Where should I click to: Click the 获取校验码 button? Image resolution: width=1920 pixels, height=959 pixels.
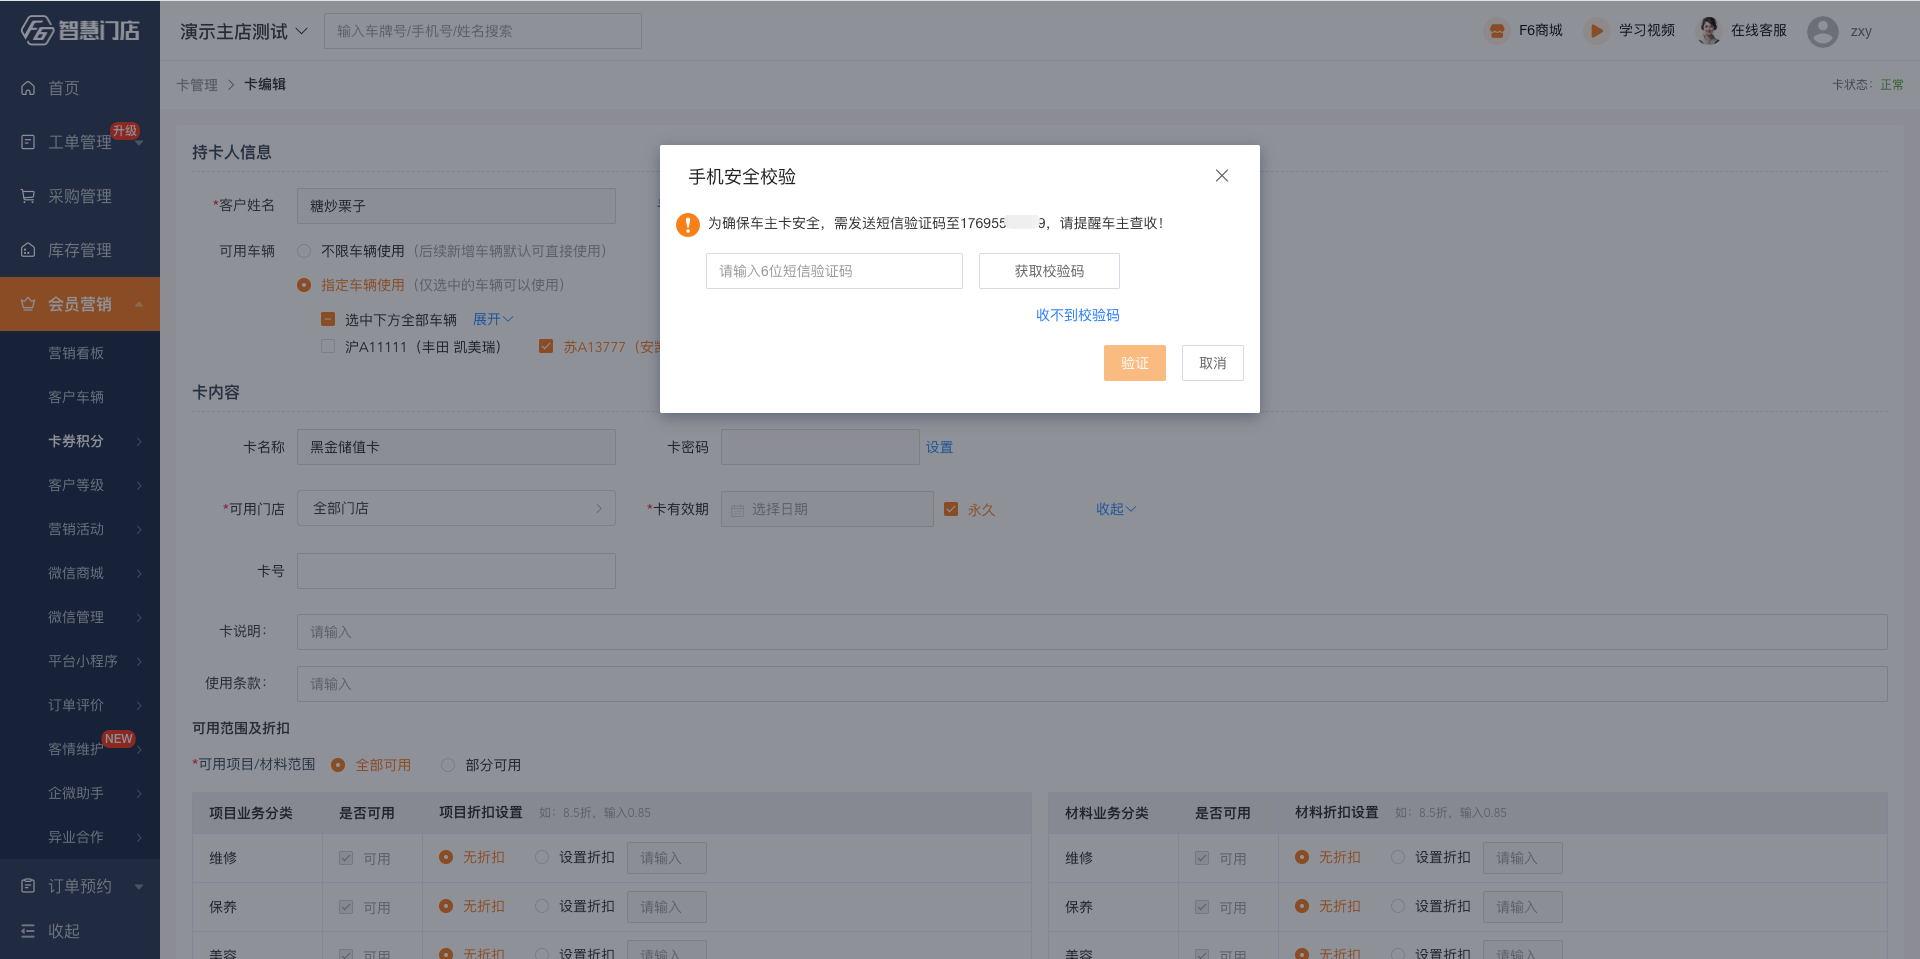coord(1049,271)
